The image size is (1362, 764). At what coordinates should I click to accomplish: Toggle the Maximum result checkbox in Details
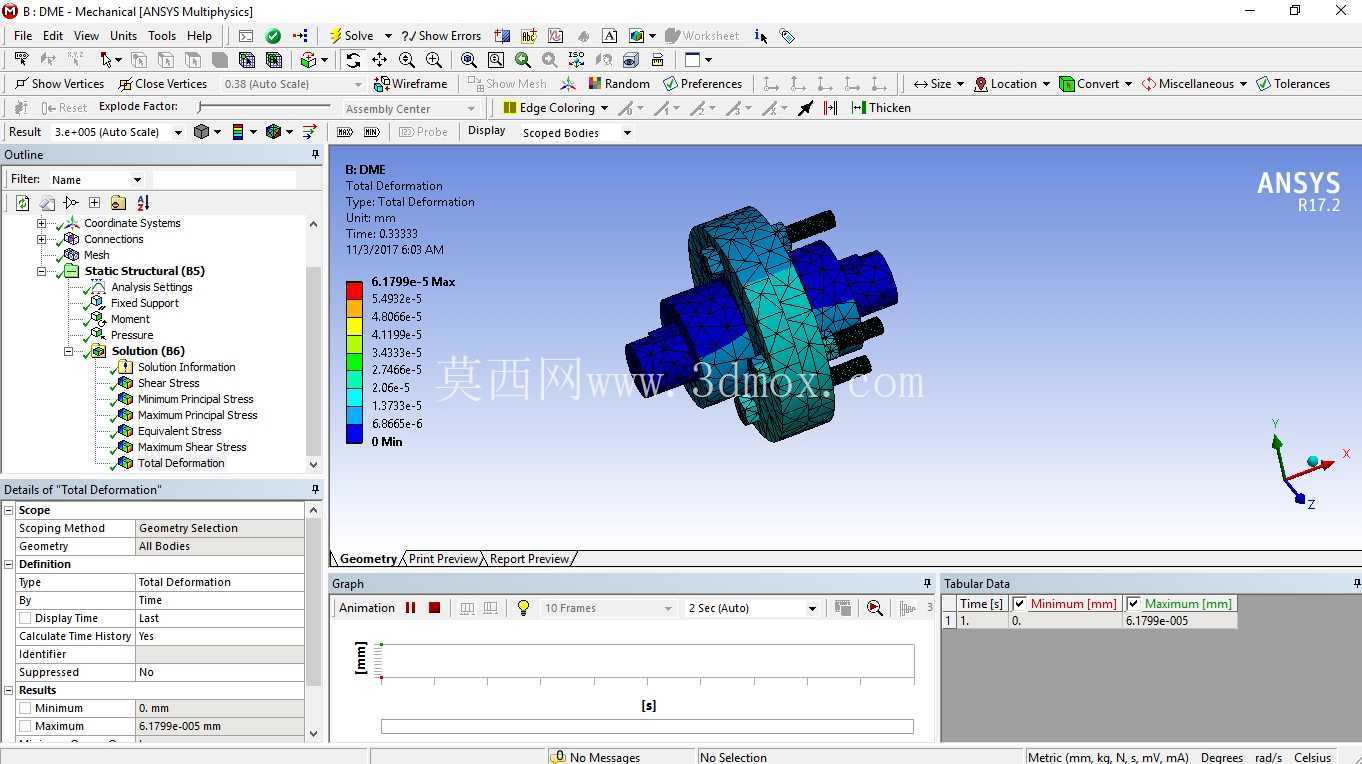(25, 726)
